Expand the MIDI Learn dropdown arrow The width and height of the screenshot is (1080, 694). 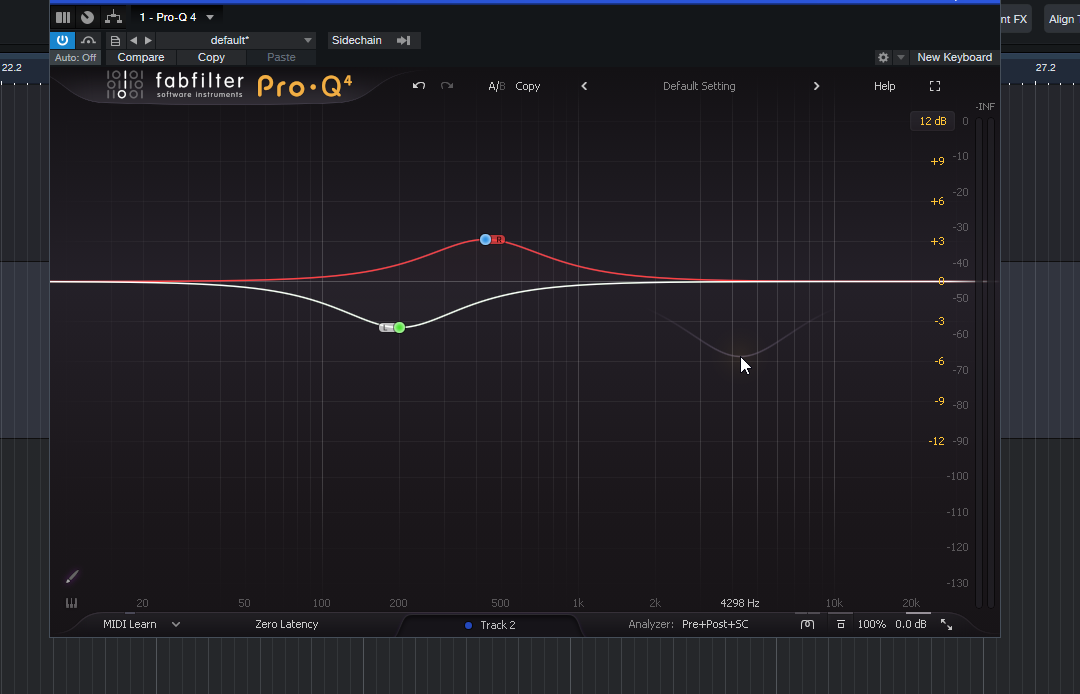point(176,624)
